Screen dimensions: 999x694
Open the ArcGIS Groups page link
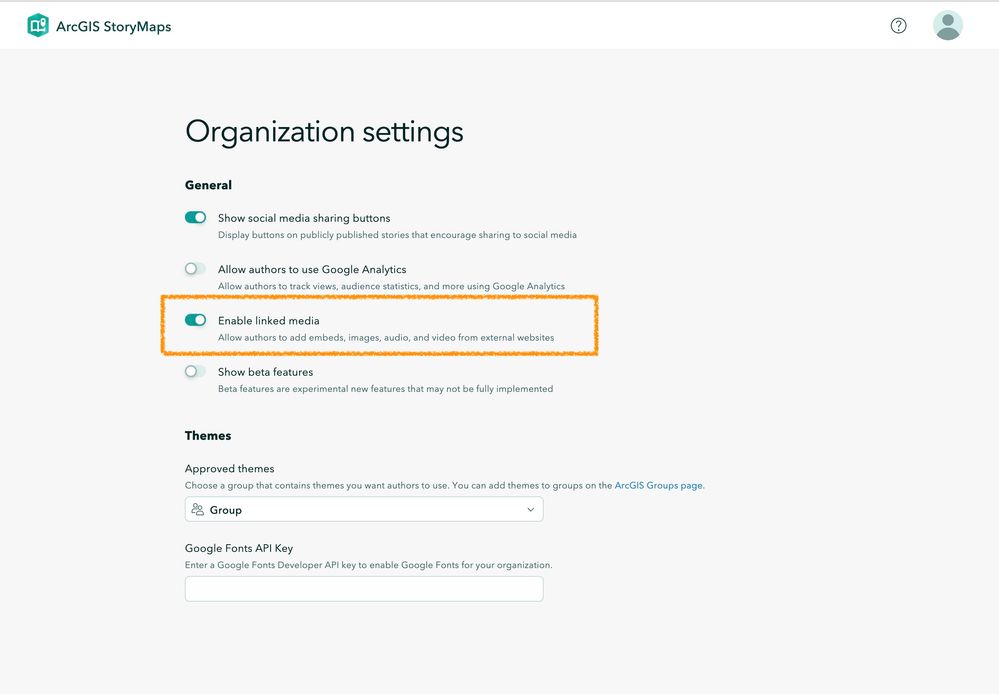pyautogui.click(x=658, y=486)
